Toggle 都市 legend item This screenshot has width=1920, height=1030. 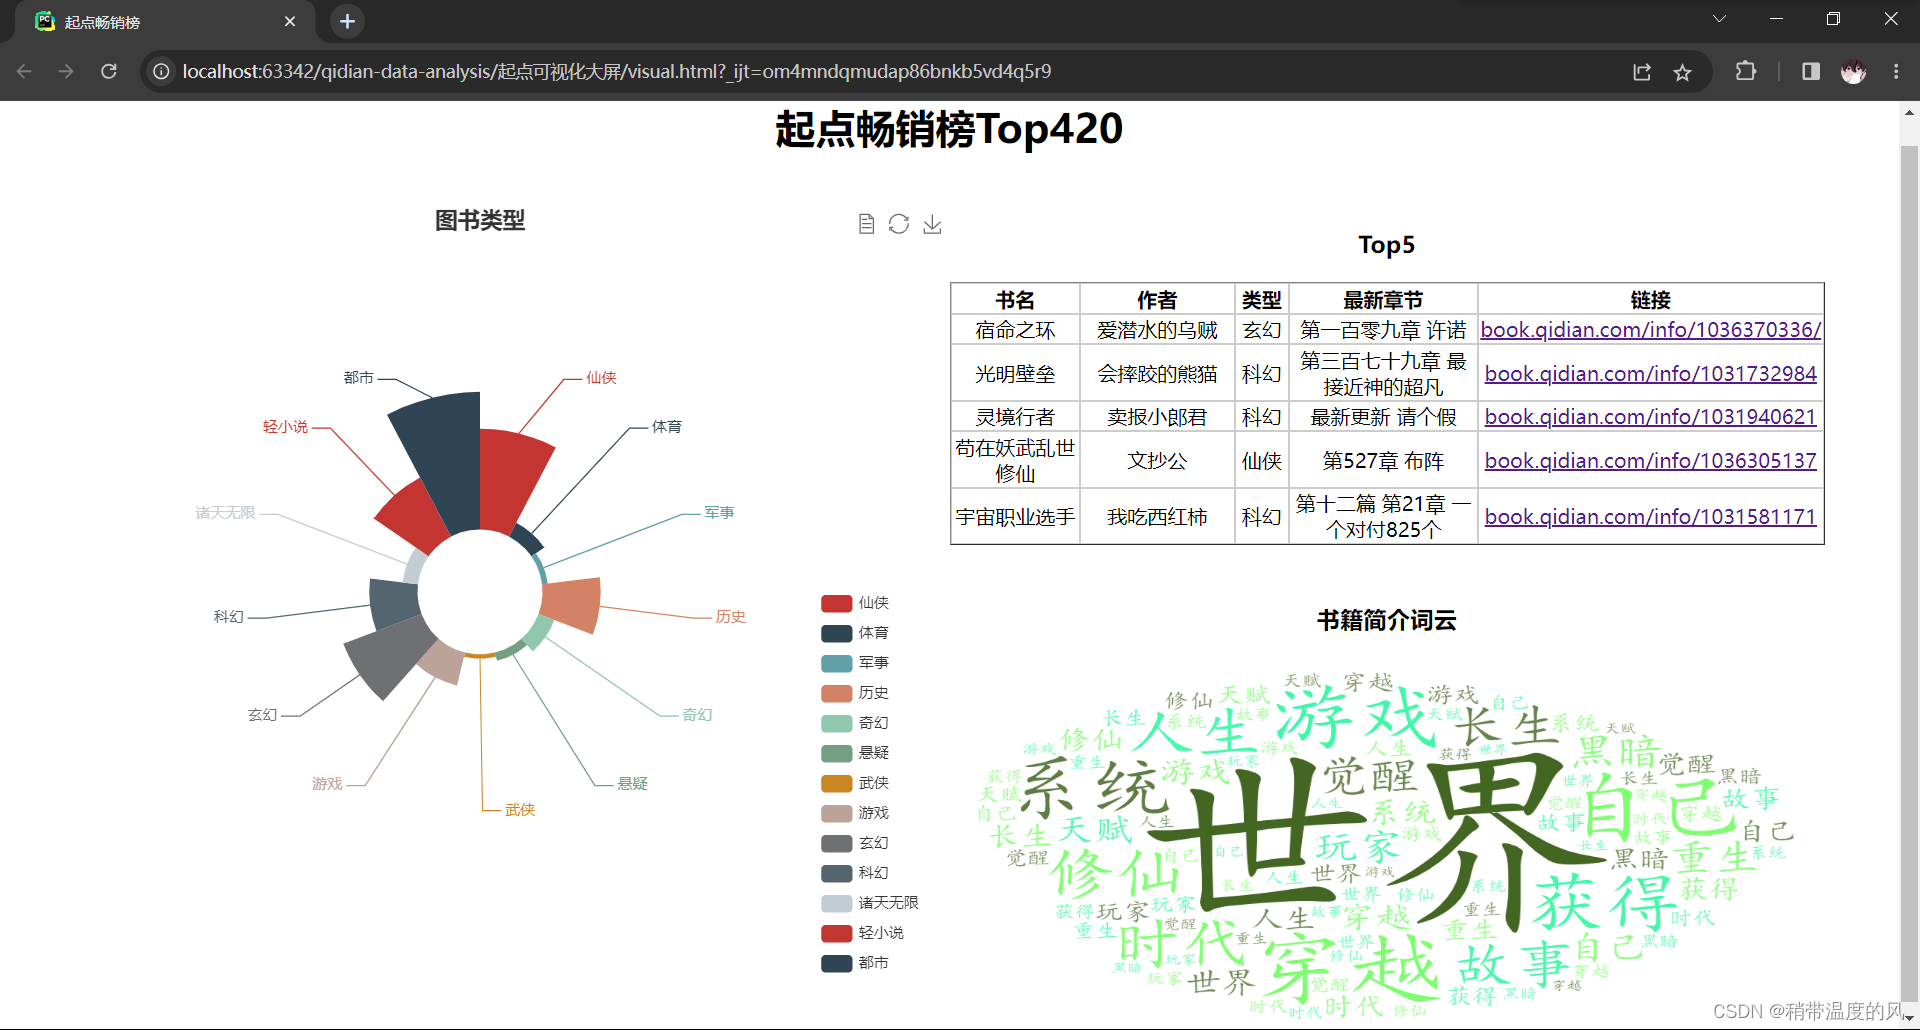(855, 963)
